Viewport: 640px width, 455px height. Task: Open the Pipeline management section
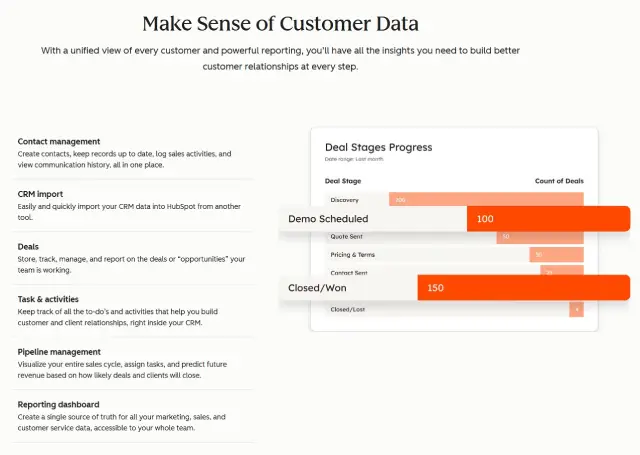tap(59, 352)
